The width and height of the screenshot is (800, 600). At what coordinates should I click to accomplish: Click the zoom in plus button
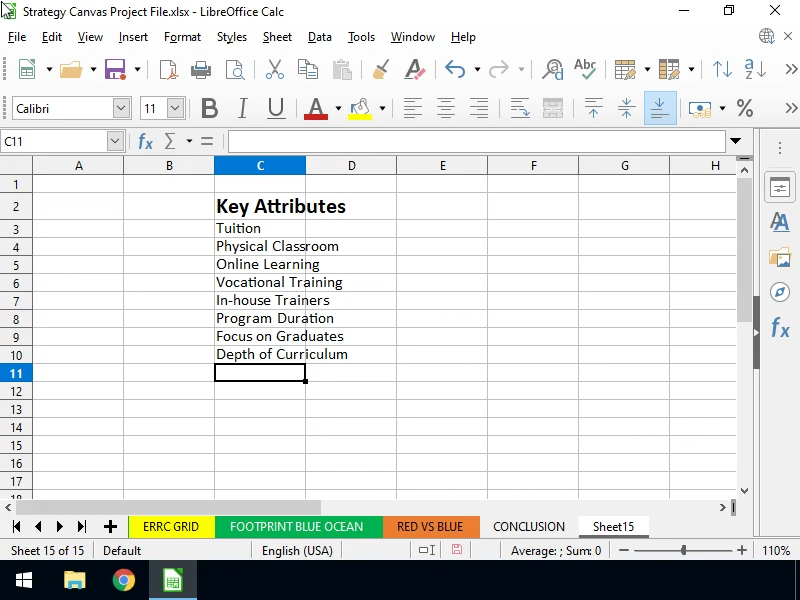(x=742, y=550)
